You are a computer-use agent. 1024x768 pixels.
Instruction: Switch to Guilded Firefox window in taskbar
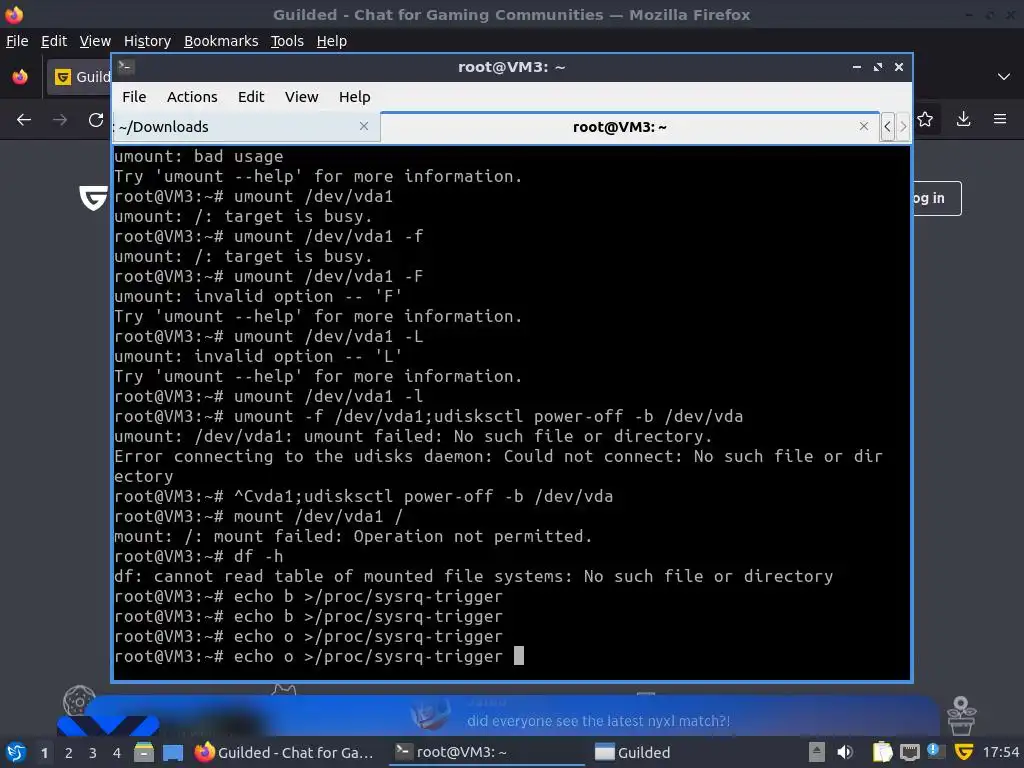point(285,752)
